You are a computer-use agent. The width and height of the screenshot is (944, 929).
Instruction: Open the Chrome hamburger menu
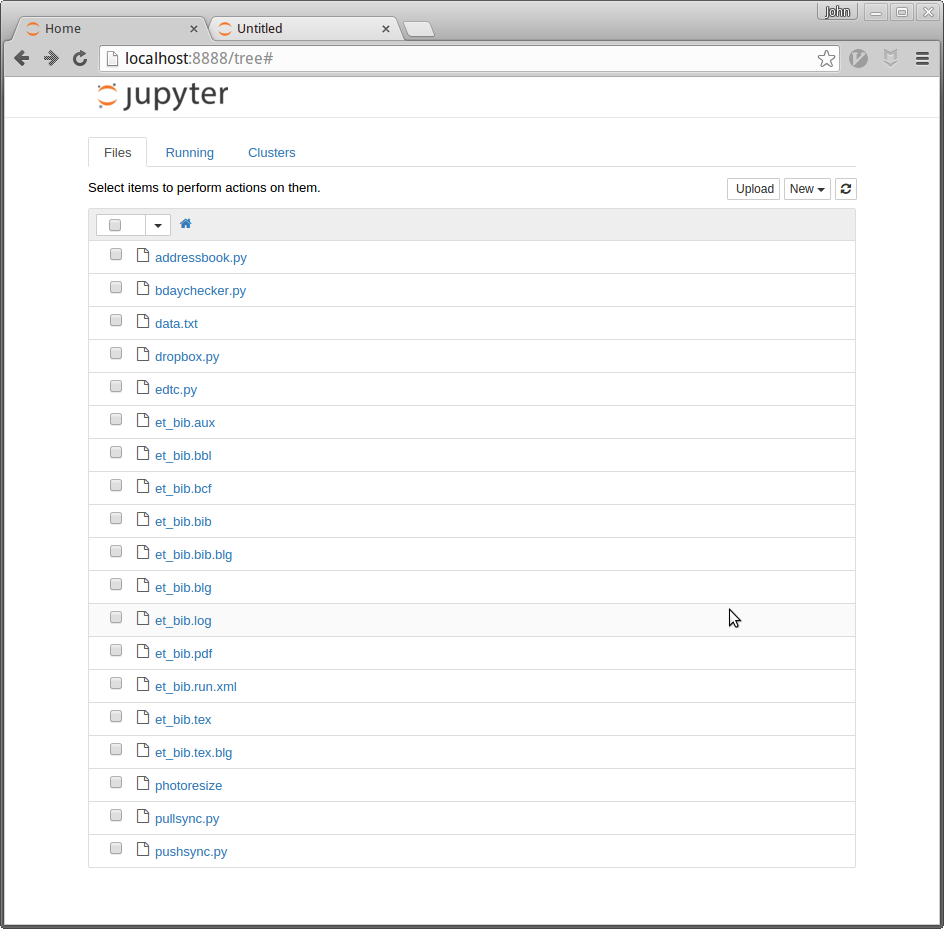point(922,59)
